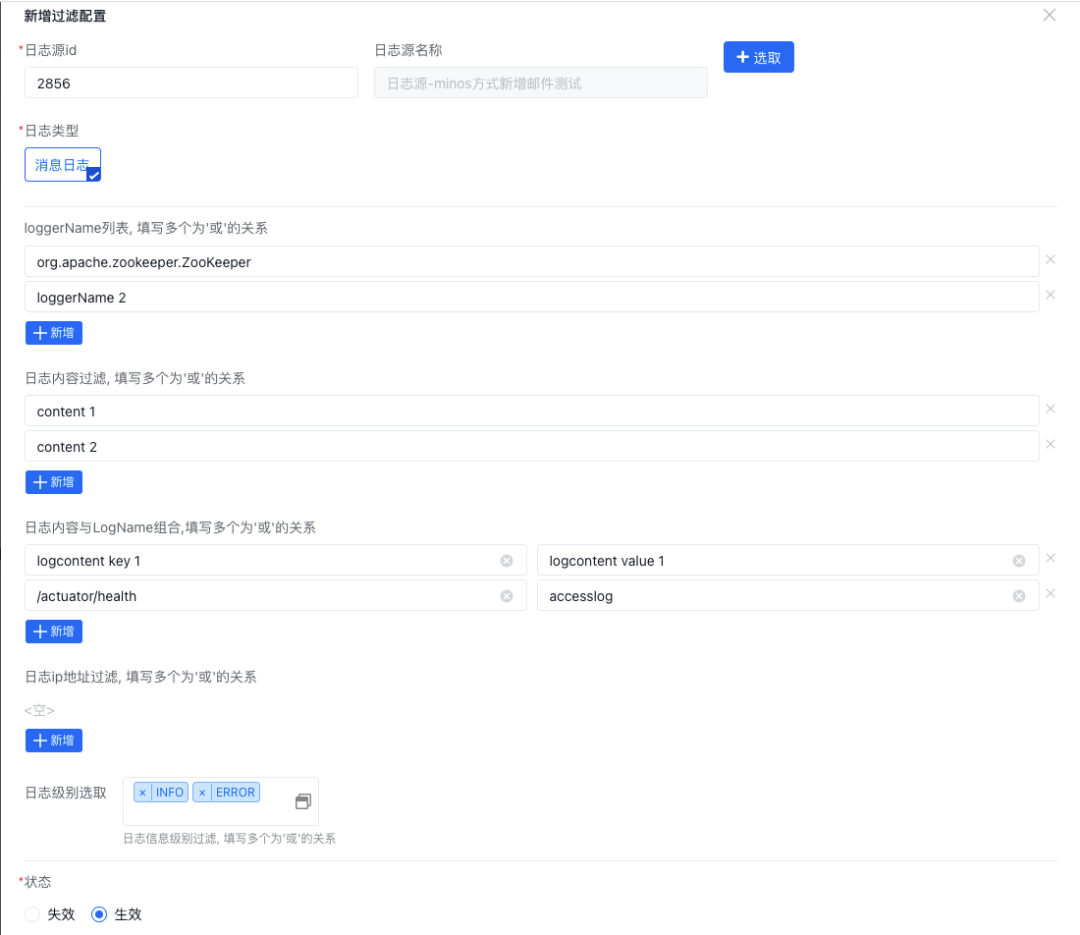Clear the accesslog field
Screen dimensions: 1080x935
pyautogui.click(x=1019, y=596)
